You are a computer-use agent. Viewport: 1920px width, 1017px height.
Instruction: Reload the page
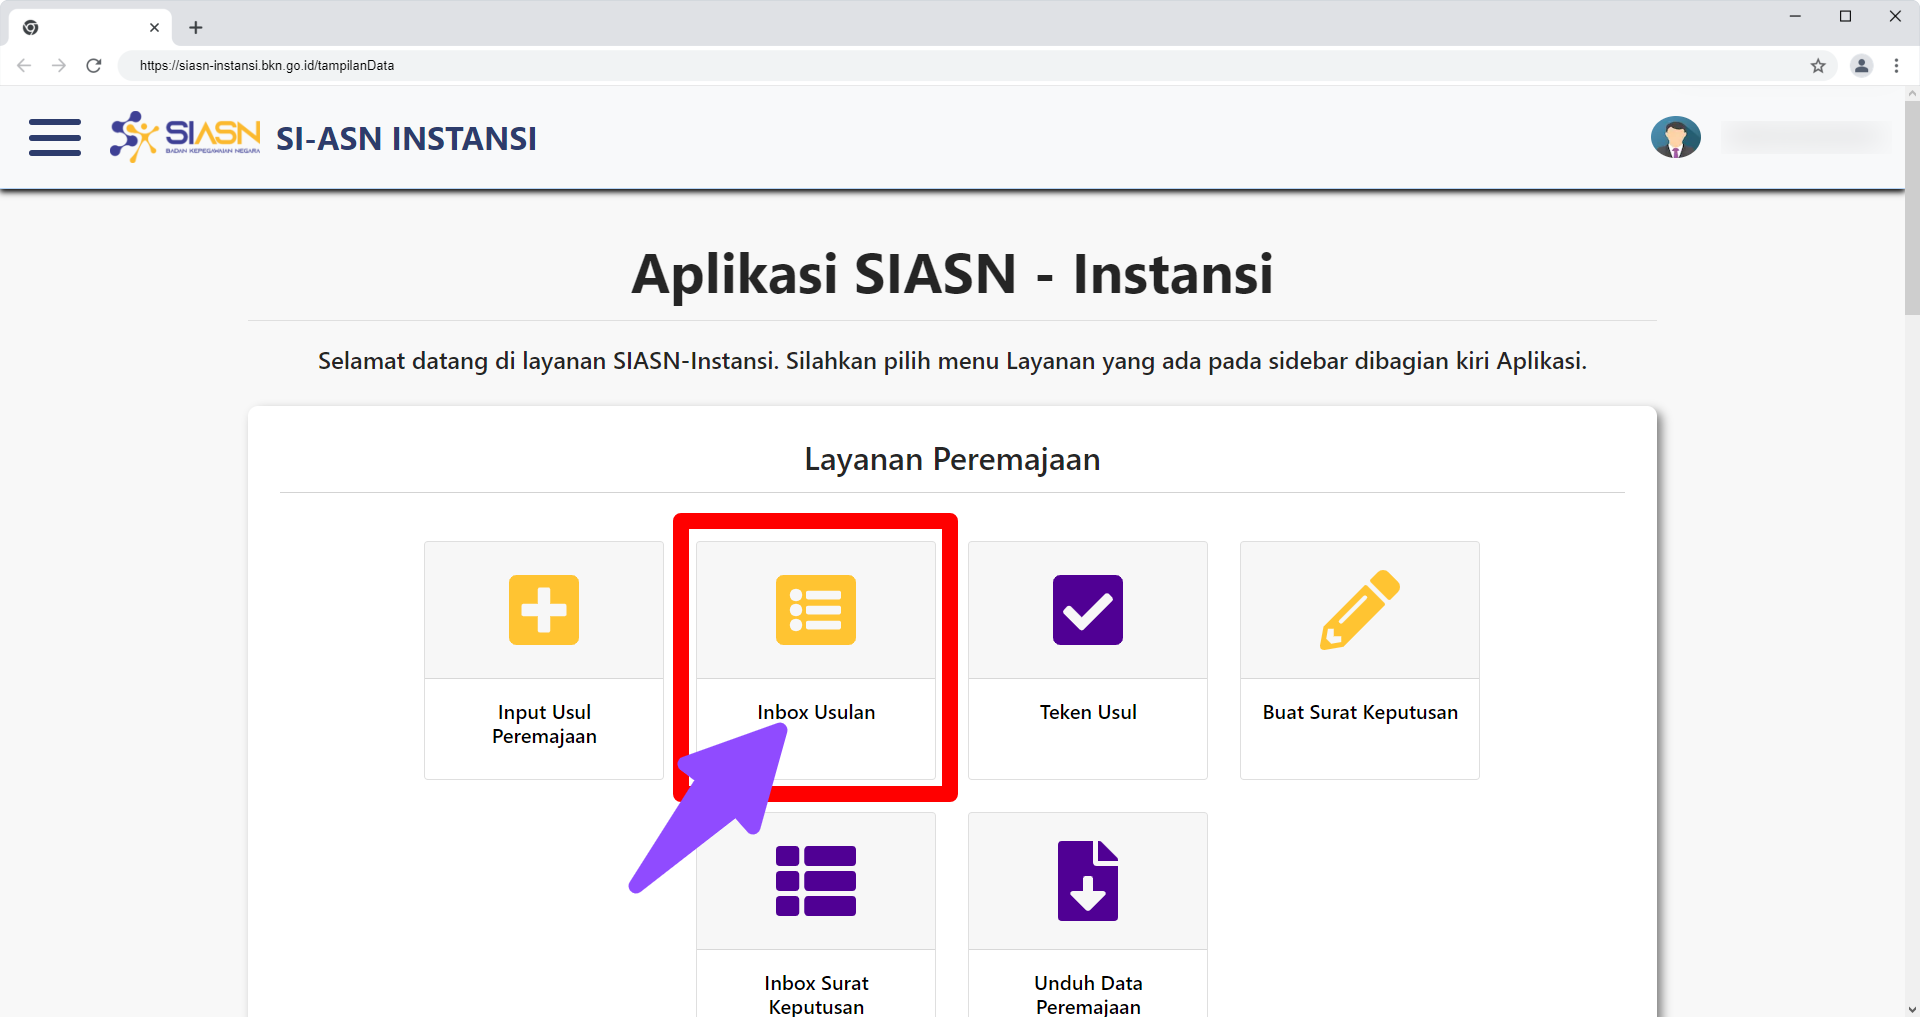[x=94, y=66]
